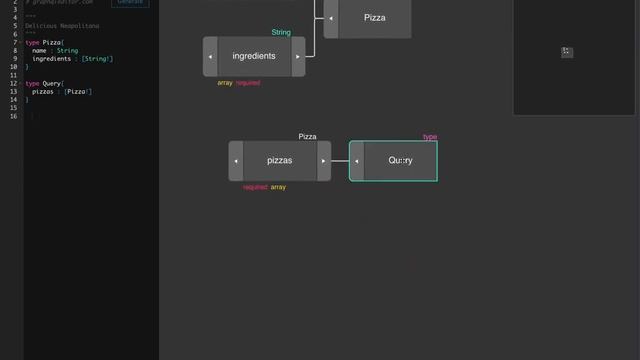Click the left port arrow of pizzas node

(x=236, y=161)
